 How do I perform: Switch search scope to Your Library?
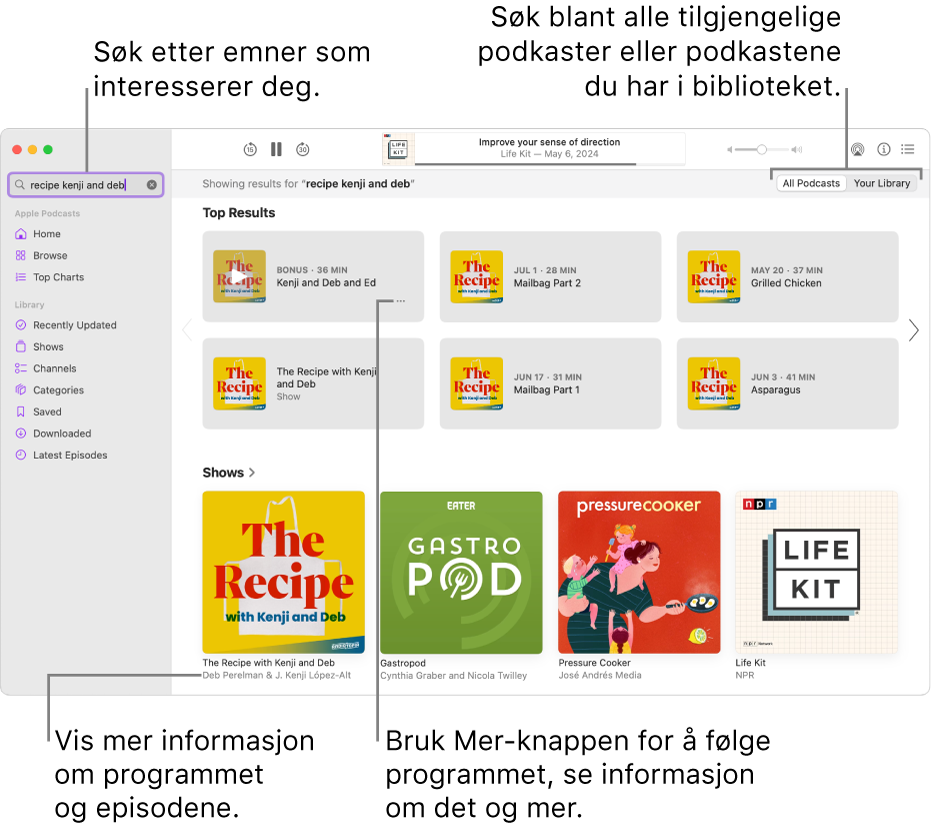pyautogui.click(x=882, y=183)
